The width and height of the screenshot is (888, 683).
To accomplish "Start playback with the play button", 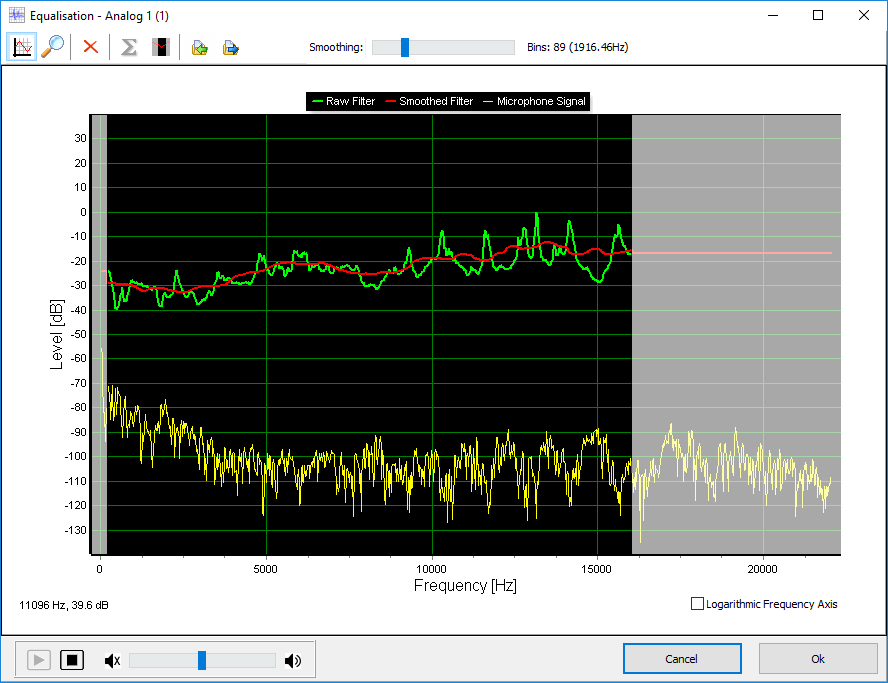I will coord(39,660).
